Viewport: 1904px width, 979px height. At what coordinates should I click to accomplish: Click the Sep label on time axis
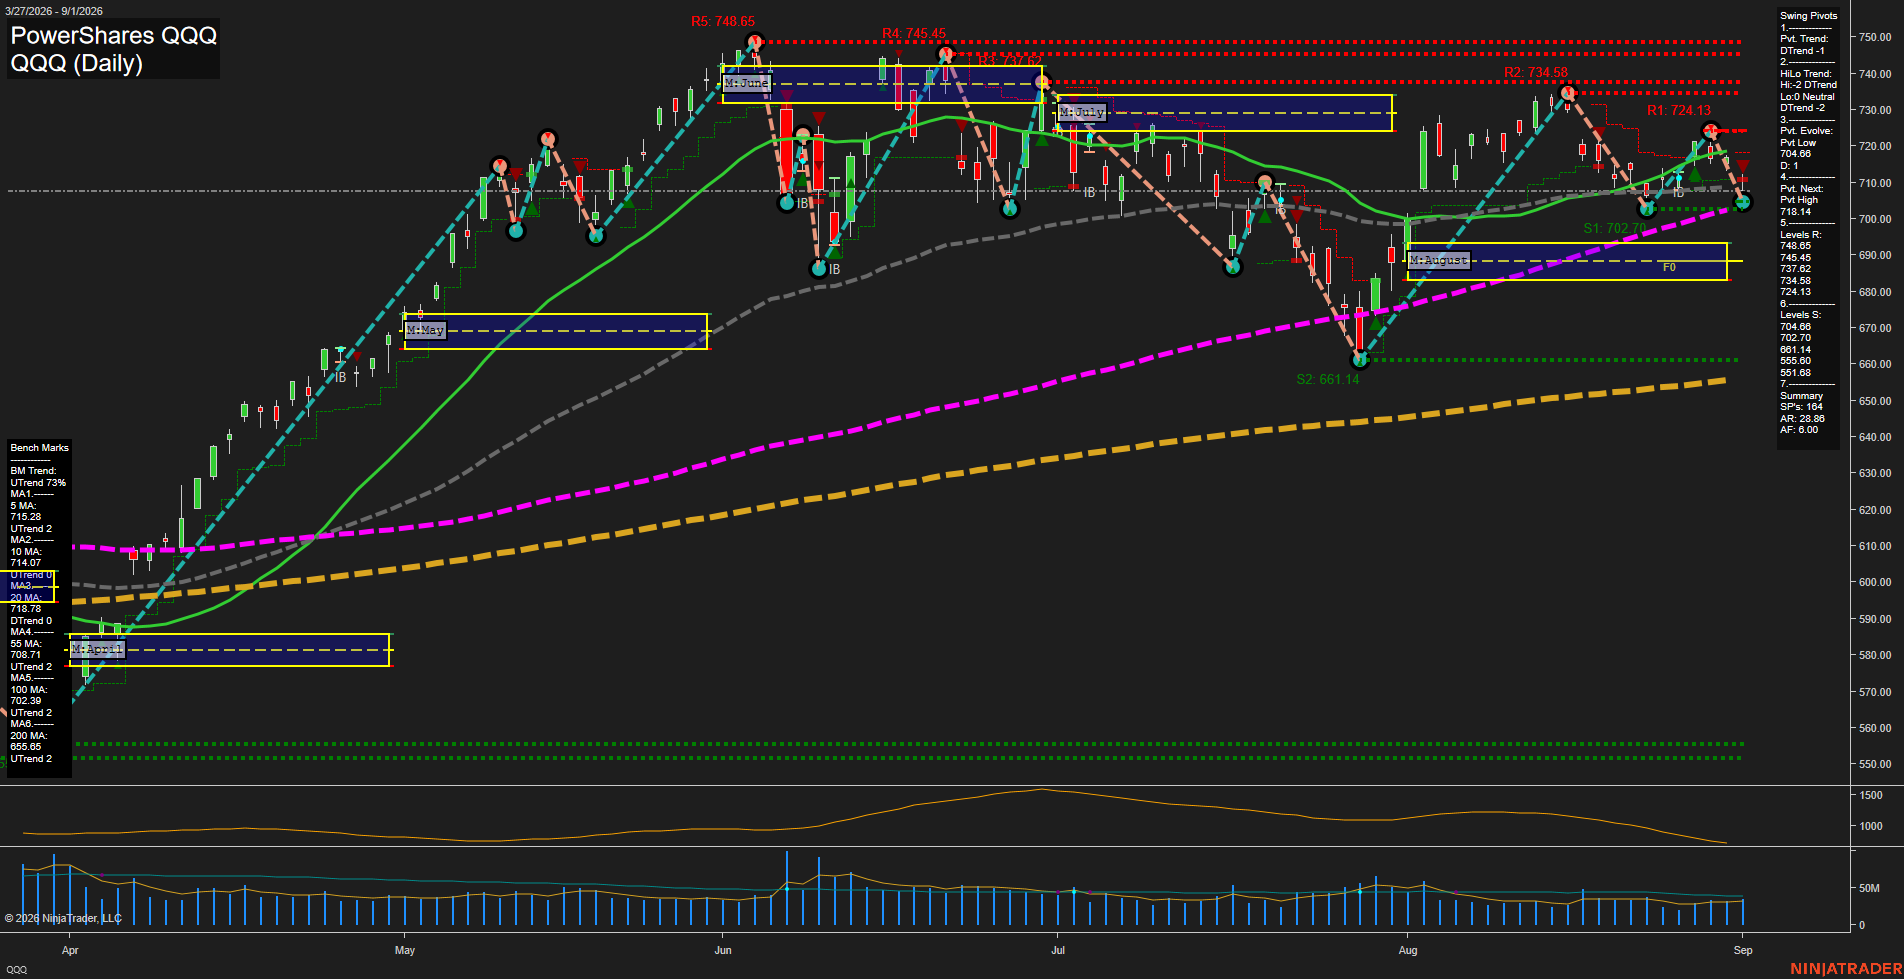[x=1743, y=950]
